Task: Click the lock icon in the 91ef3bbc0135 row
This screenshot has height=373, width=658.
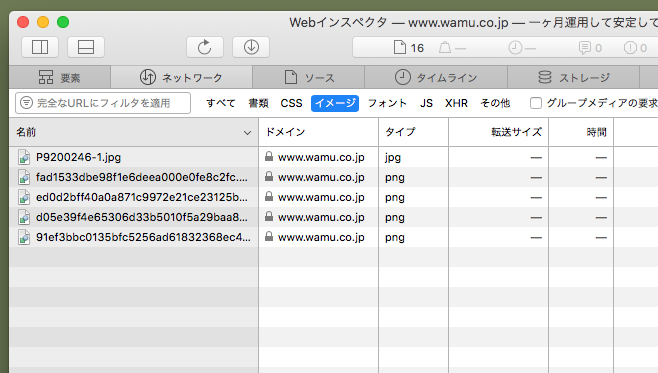Action: point(269,236)
